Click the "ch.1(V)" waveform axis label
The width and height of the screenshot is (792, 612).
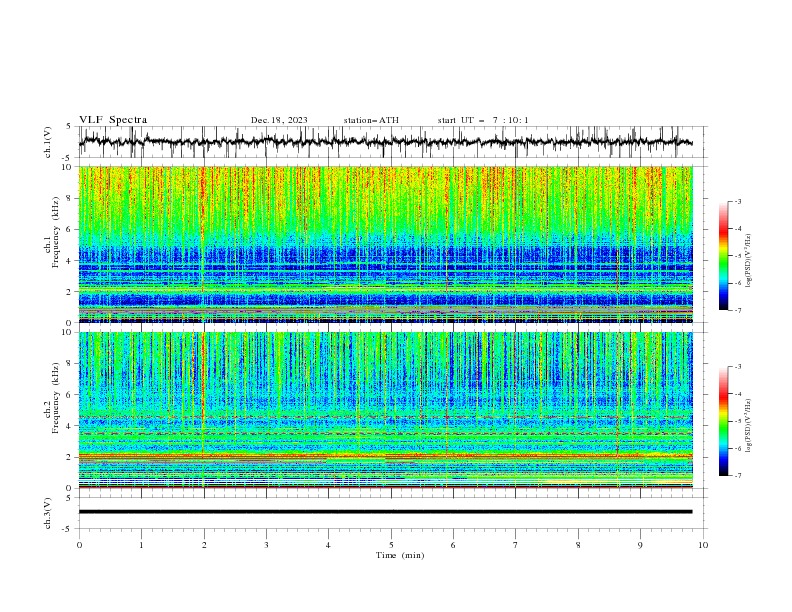tap(48, 142)
